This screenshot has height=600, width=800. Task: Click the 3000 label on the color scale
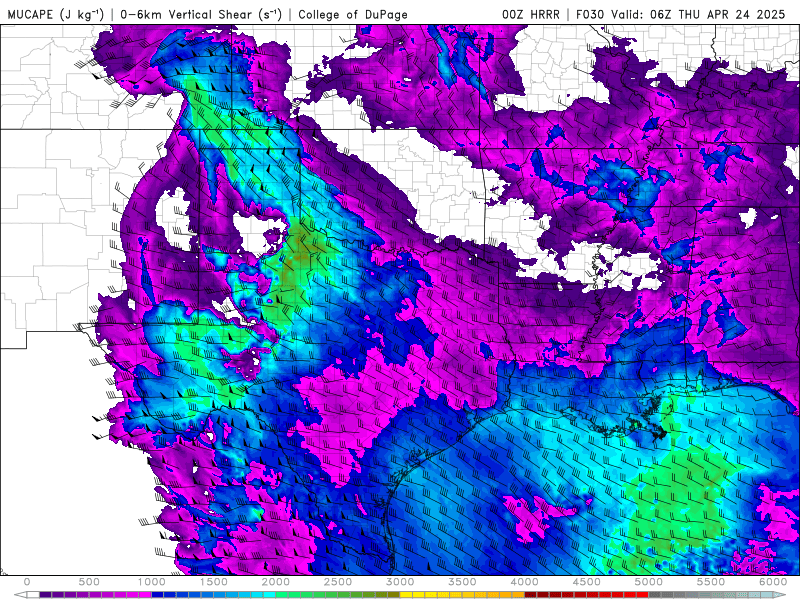(400, 582)
